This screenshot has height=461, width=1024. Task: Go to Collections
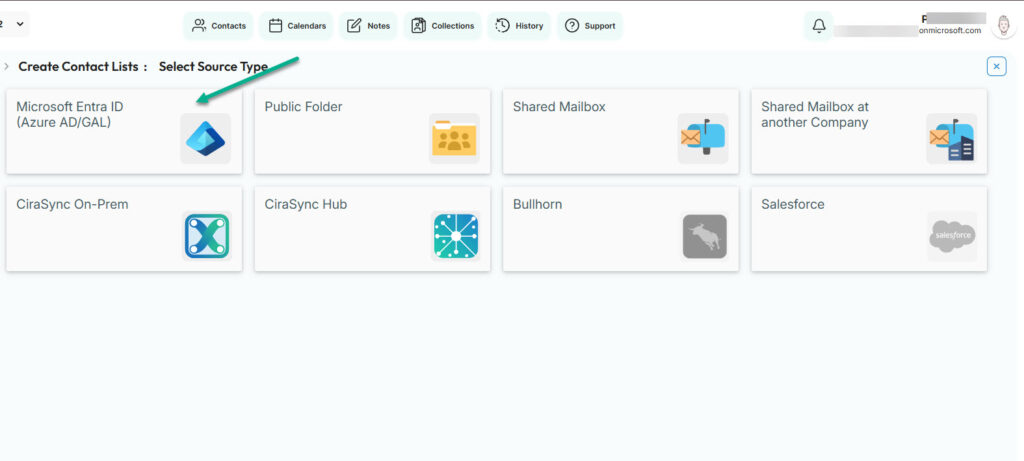[442, 26]
